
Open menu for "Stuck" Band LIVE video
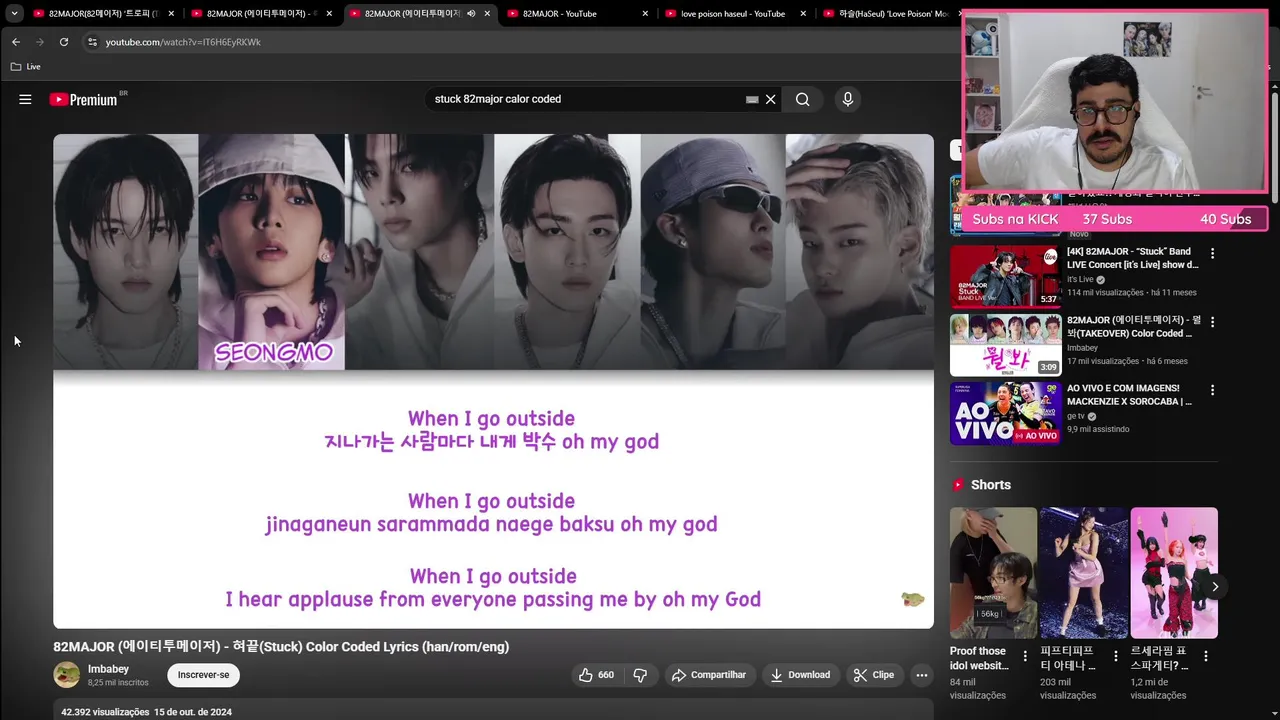tap(1212, 254)
